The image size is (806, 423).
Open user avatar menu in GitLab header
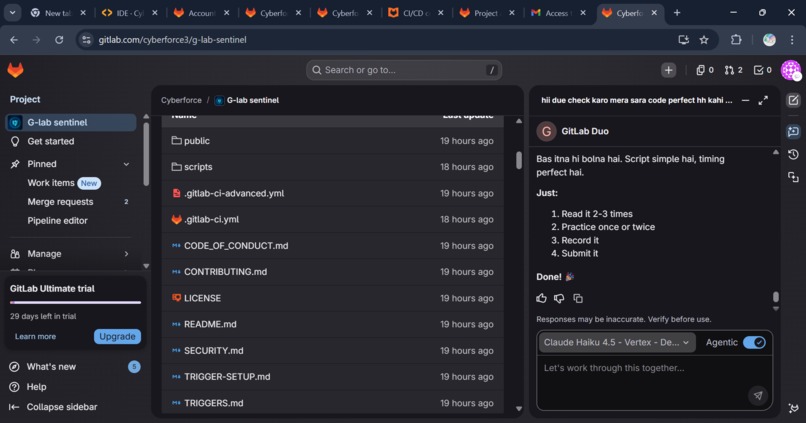coord(791,70)
